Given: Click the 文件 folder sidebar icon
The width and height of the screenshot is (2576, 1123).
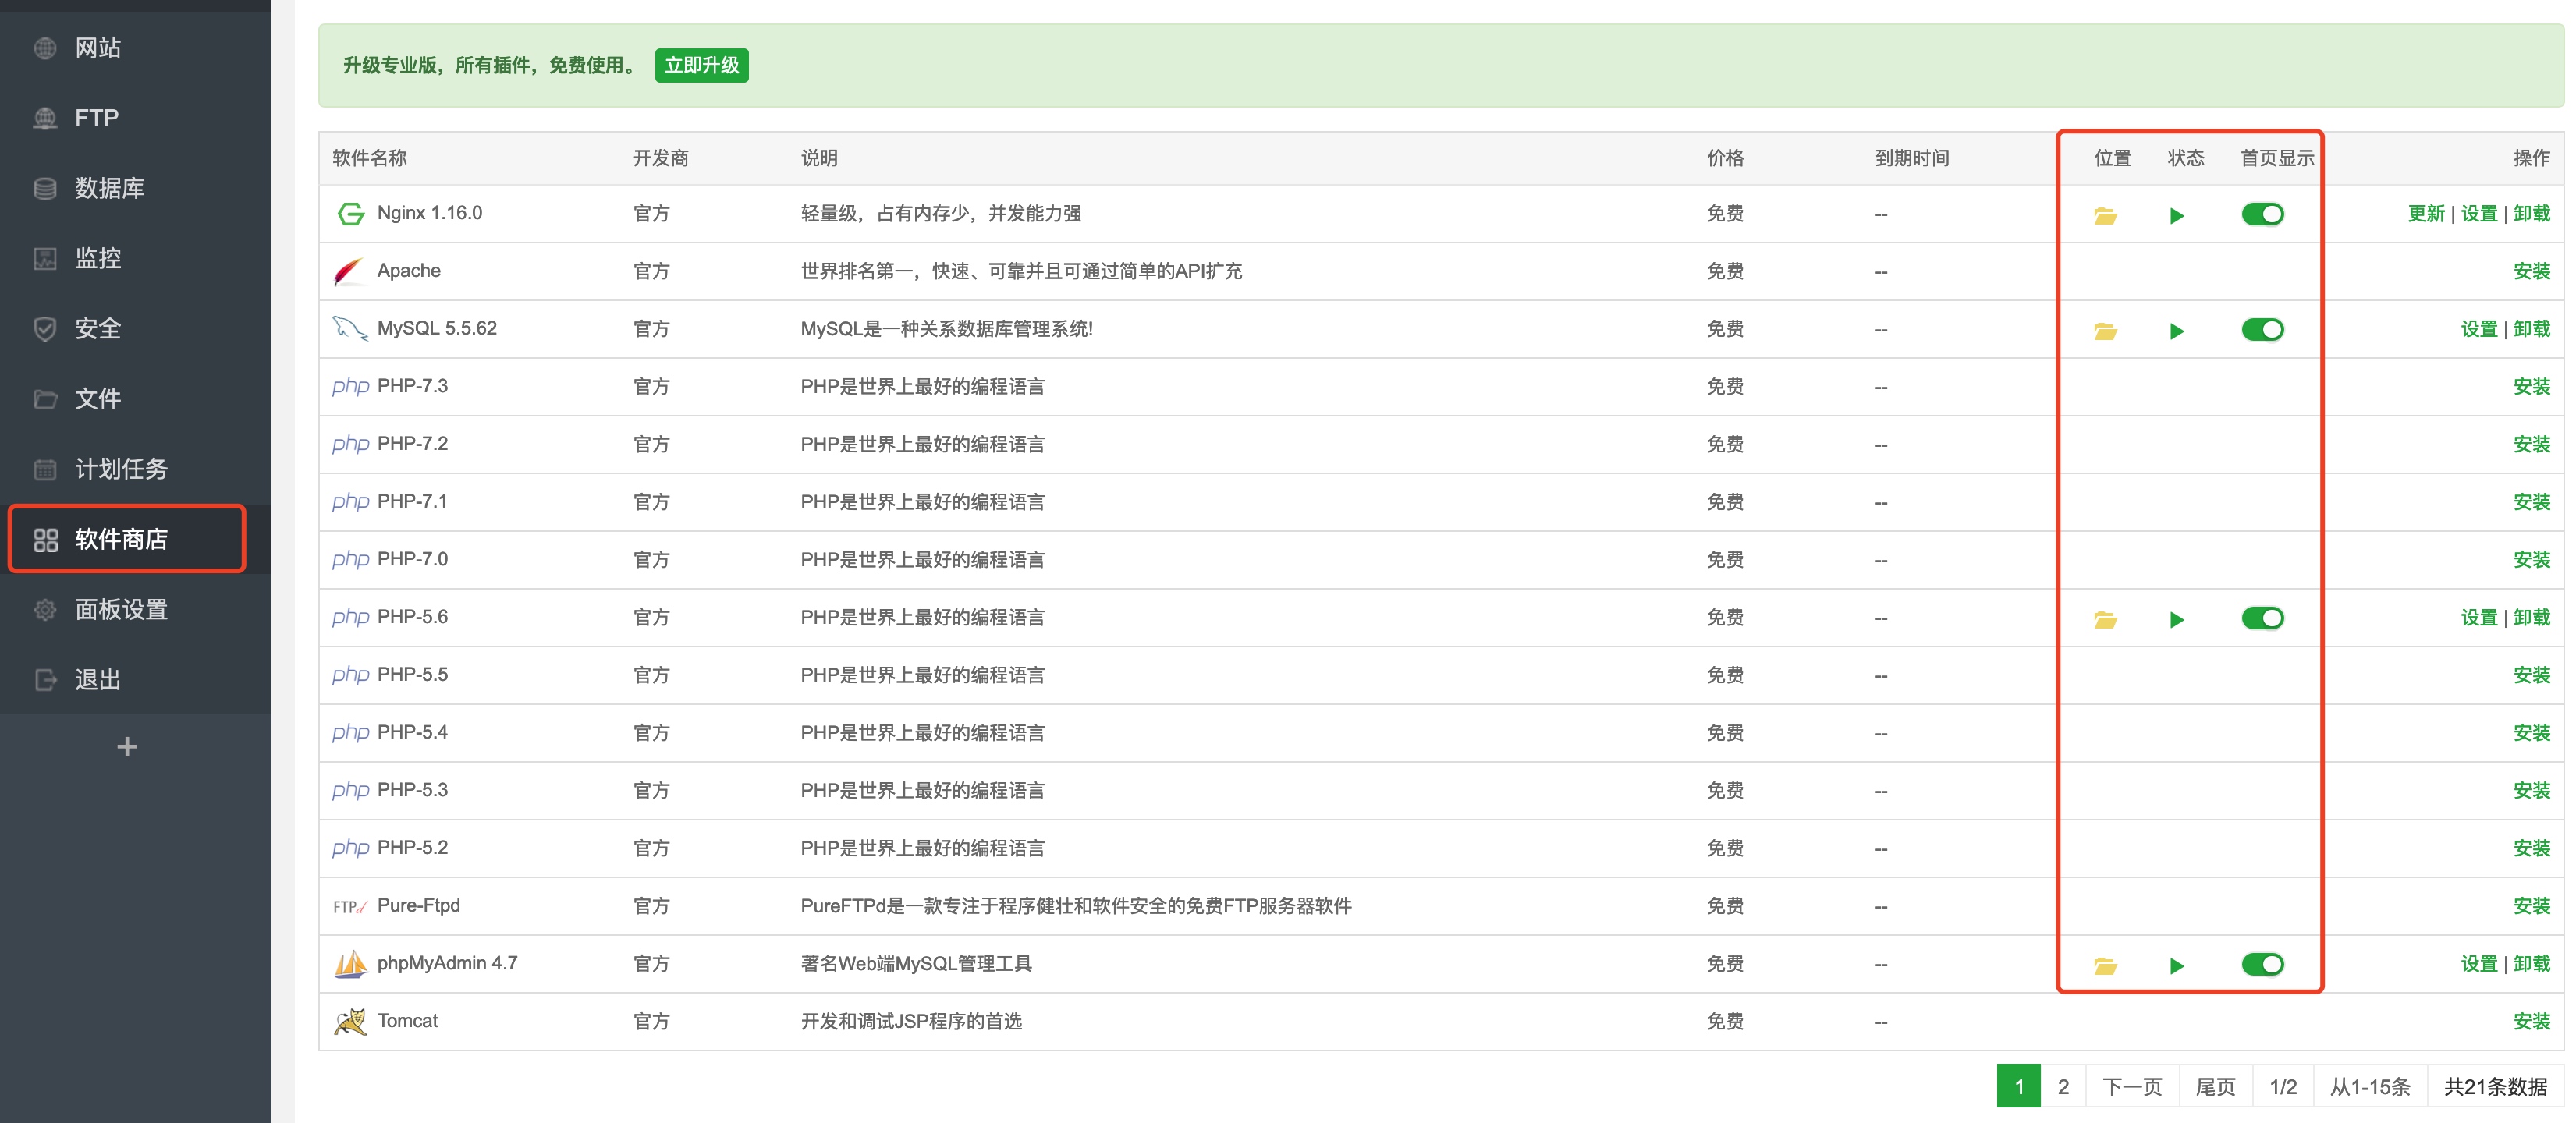Looking at the screenshot, I should [45, 399].
